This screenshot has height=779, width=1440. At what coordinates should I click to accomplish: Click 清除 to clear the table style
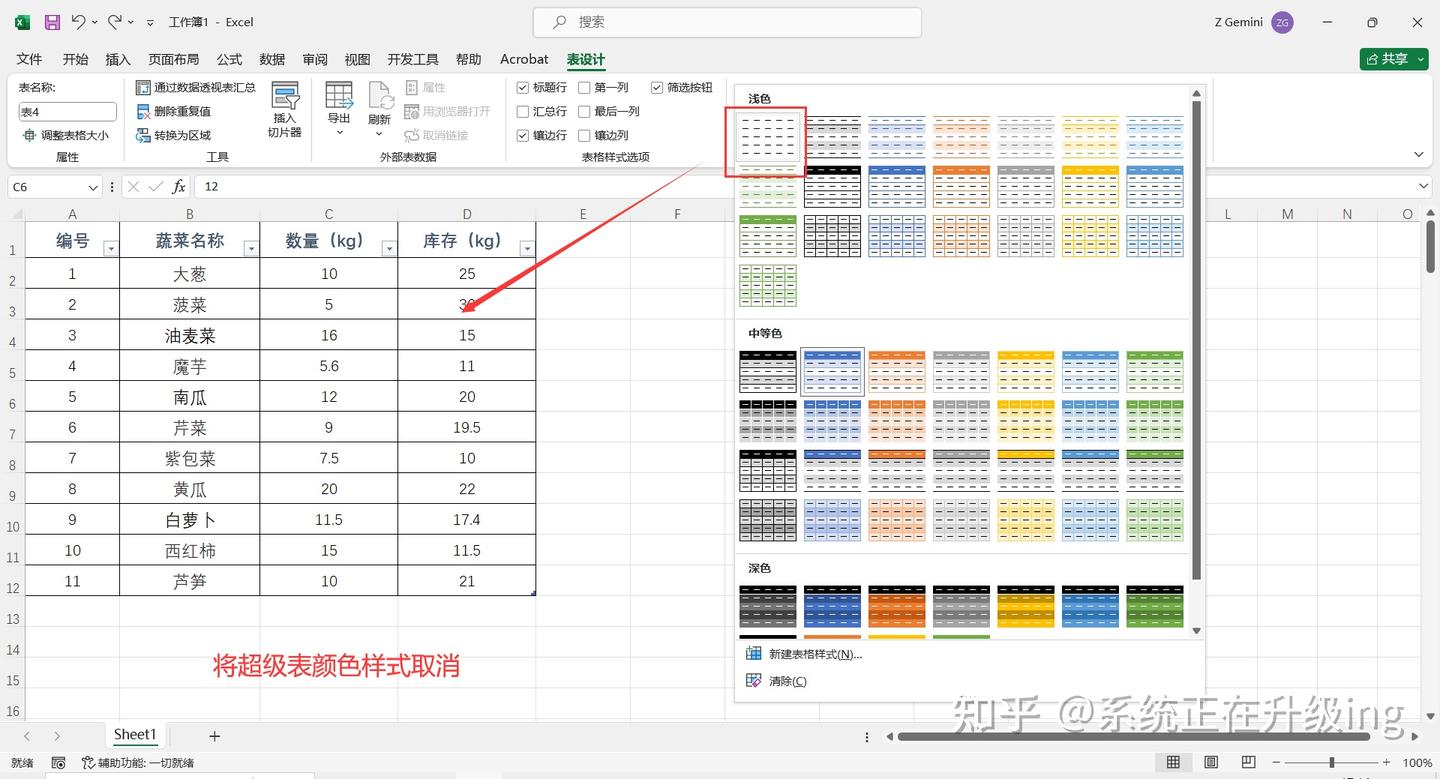point(788,681)
